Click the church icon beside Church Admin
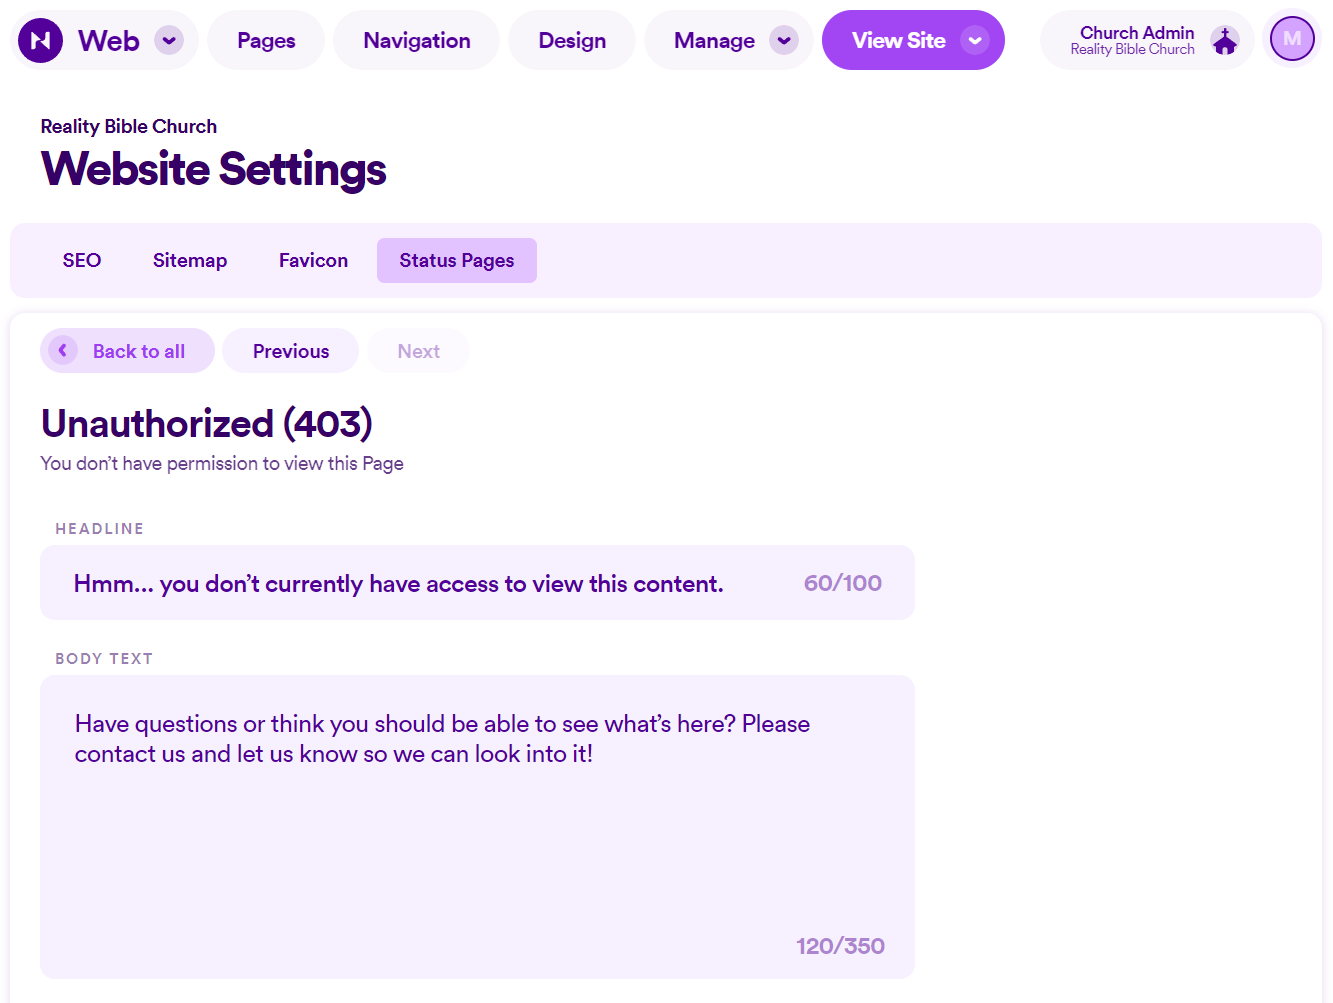Image resolution: width=1333 pixels, height=1003 pixels. (1225, 40)
